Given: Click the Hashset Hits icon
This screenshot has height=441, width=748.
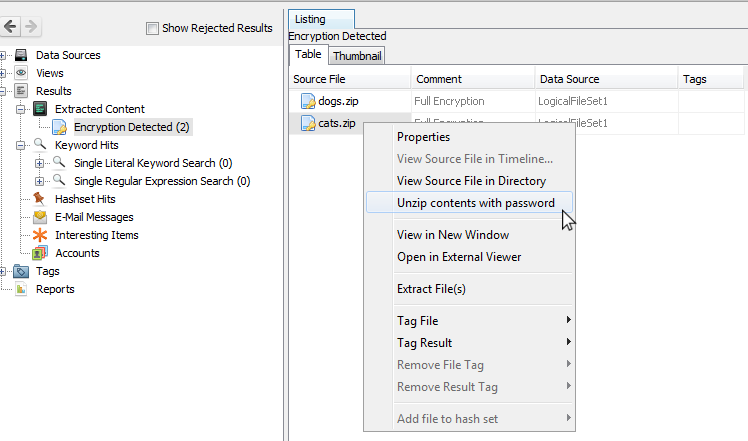Looking at the screenshot, I should point(40,199).
